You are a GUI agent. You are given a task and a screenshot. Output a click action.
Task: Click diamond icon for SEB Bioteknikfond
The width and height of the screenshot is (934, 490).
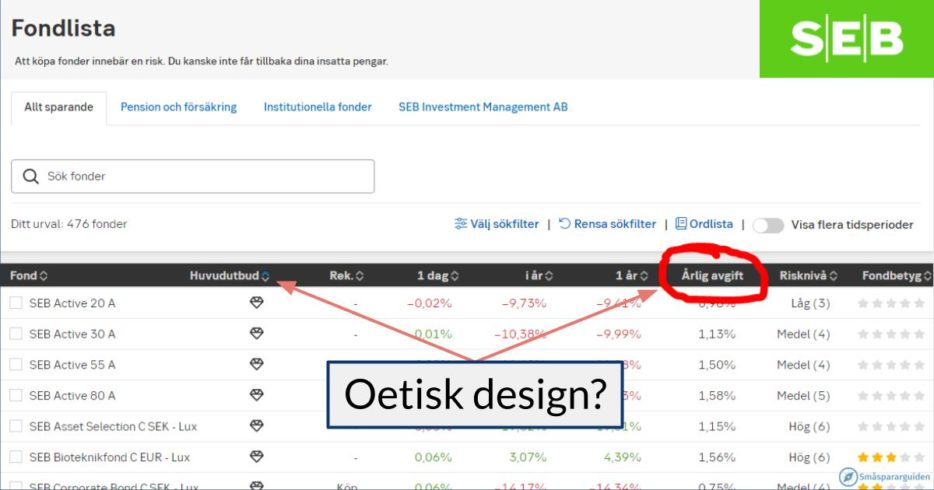pos(257,457)
